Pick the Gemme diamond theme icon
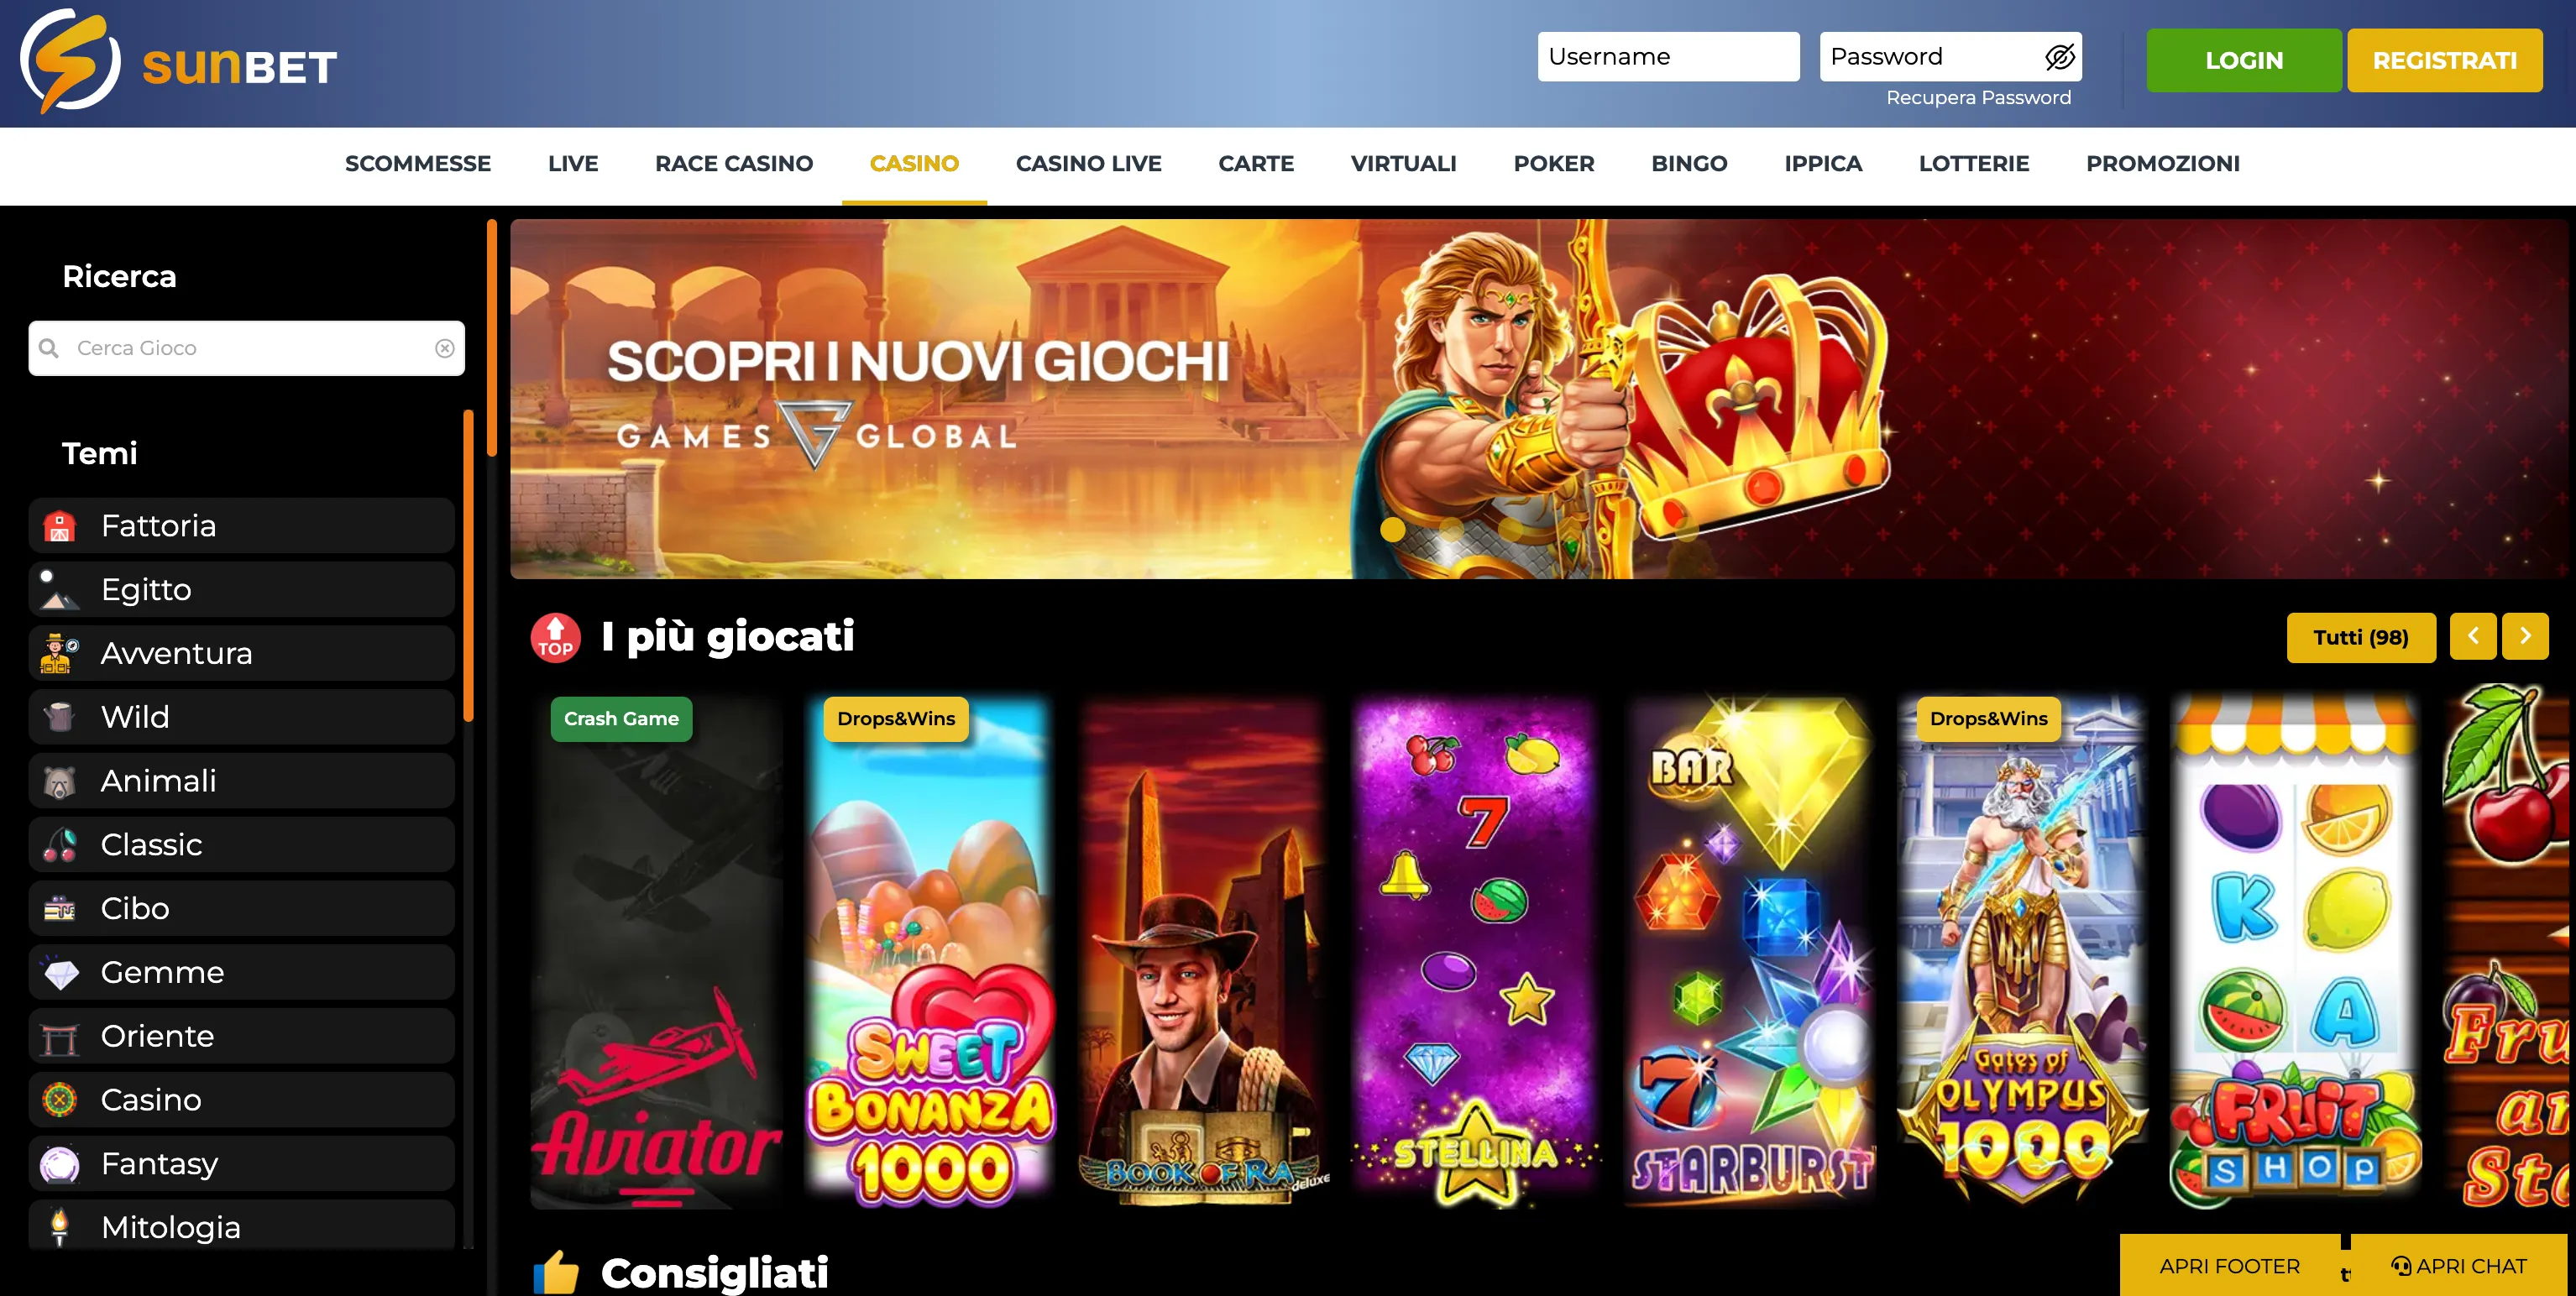Viewport: 2576px width, 1296px height. (x=60, y=973)
